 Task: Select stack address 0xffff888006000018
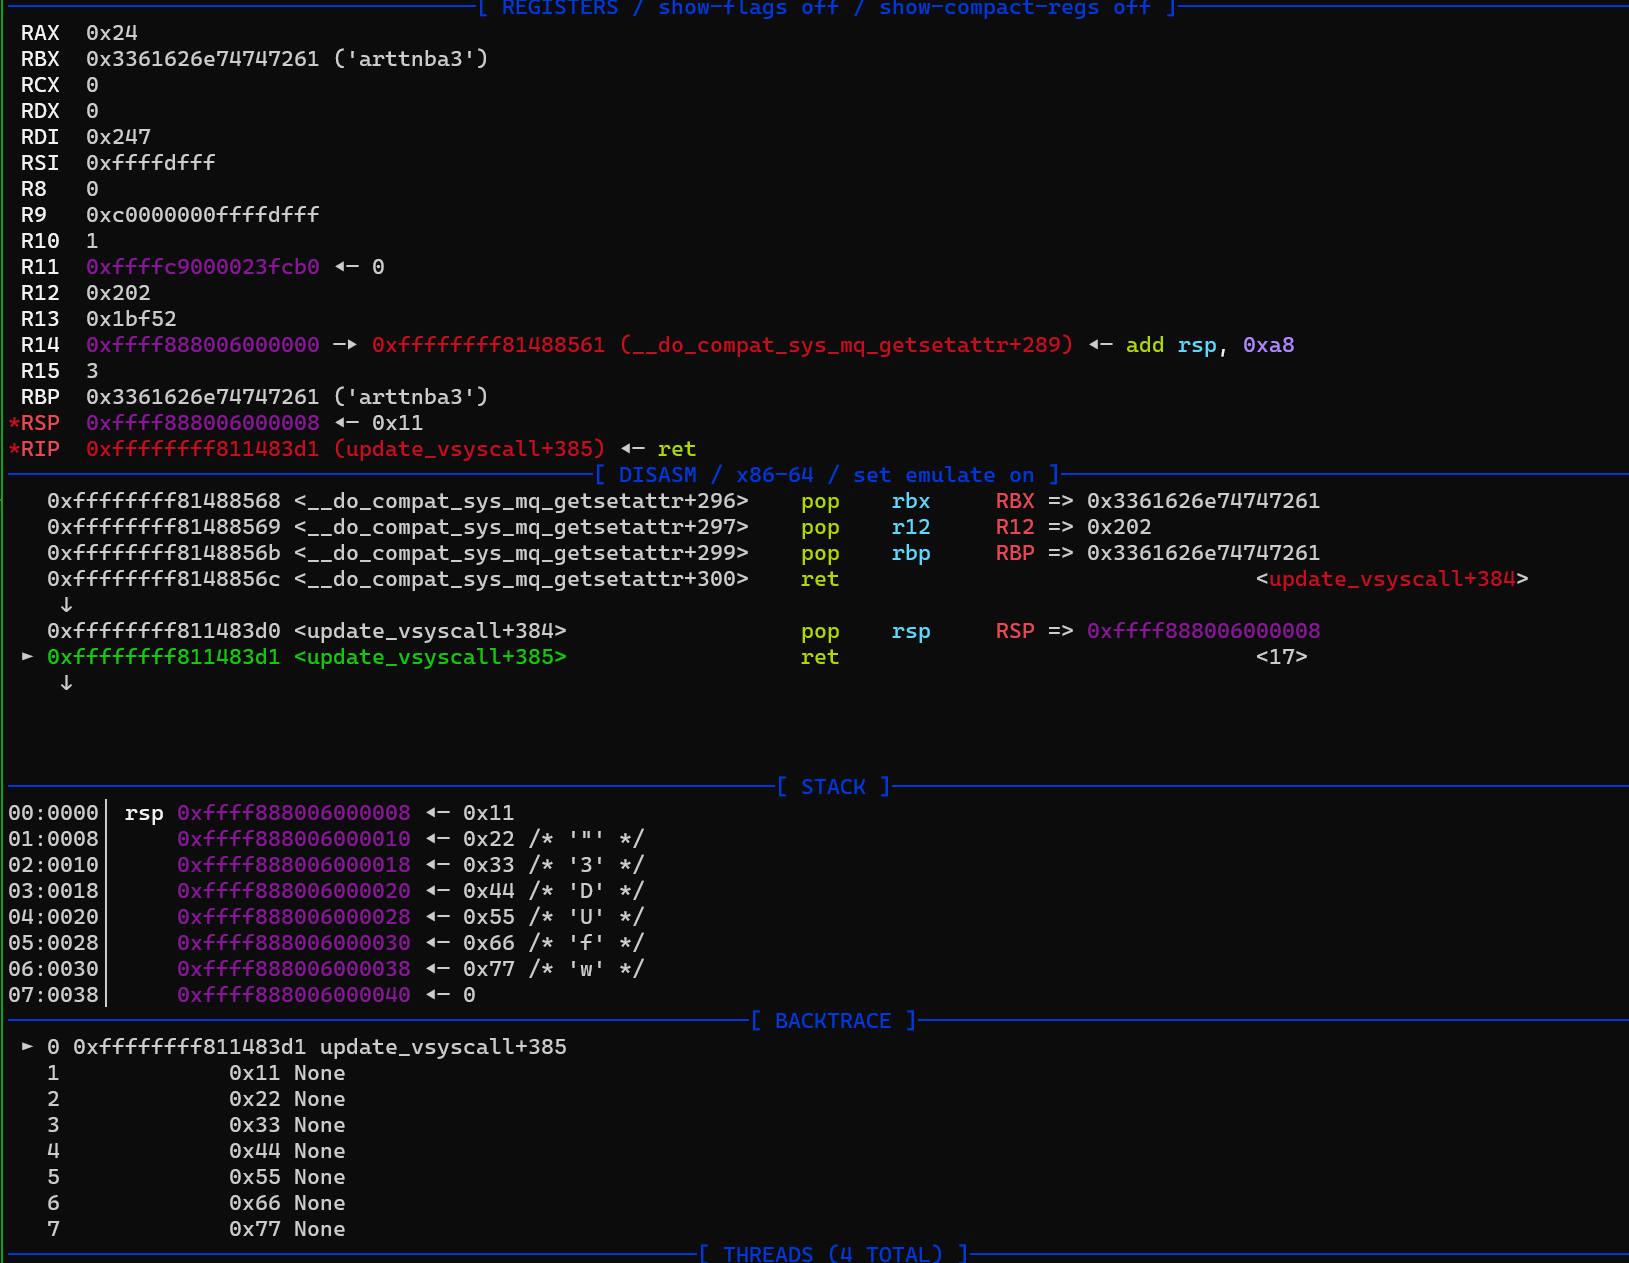point(293,865)
